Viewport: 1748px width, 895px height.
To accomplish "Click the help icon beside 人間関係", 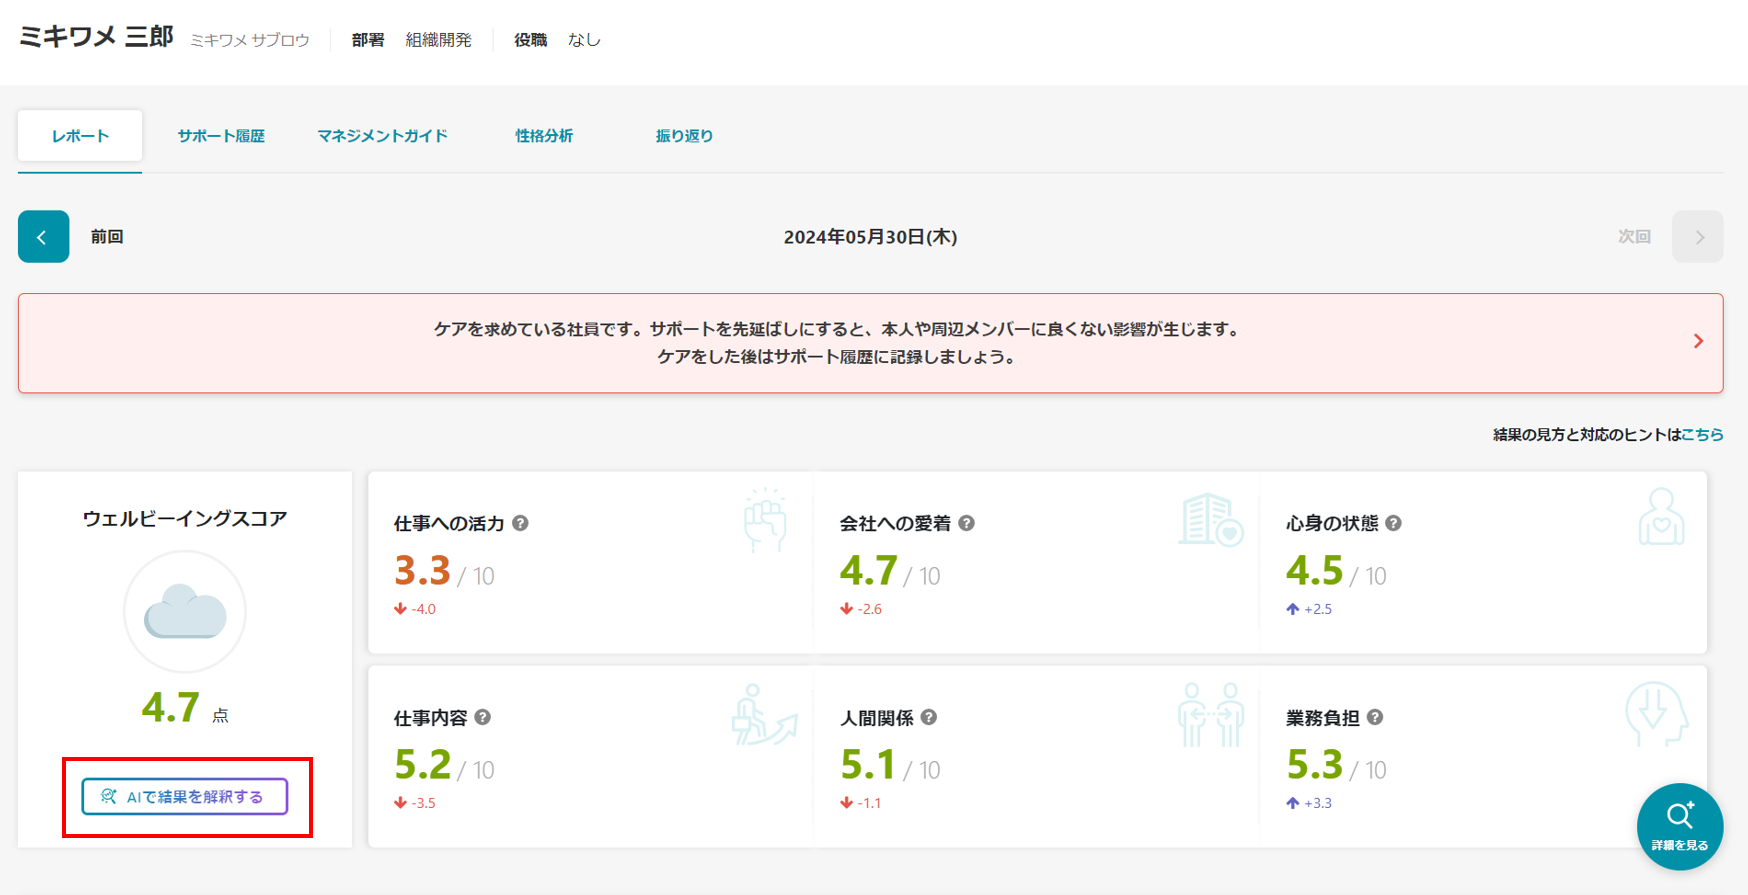I will (x=928, y=717).
